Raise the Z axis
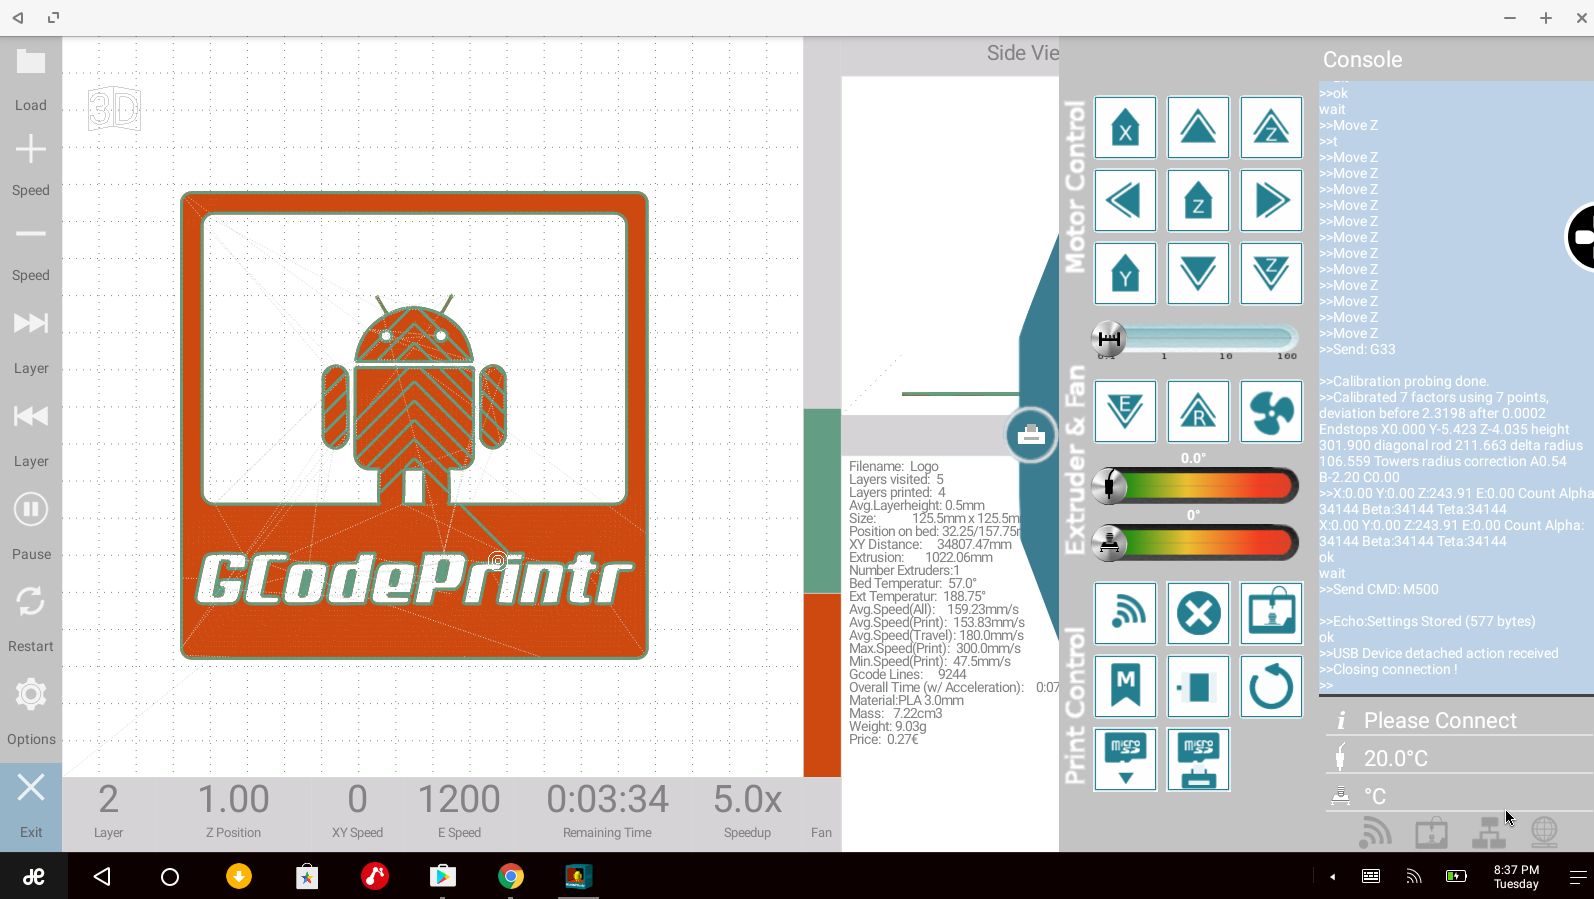 [x=1271, y=127]
